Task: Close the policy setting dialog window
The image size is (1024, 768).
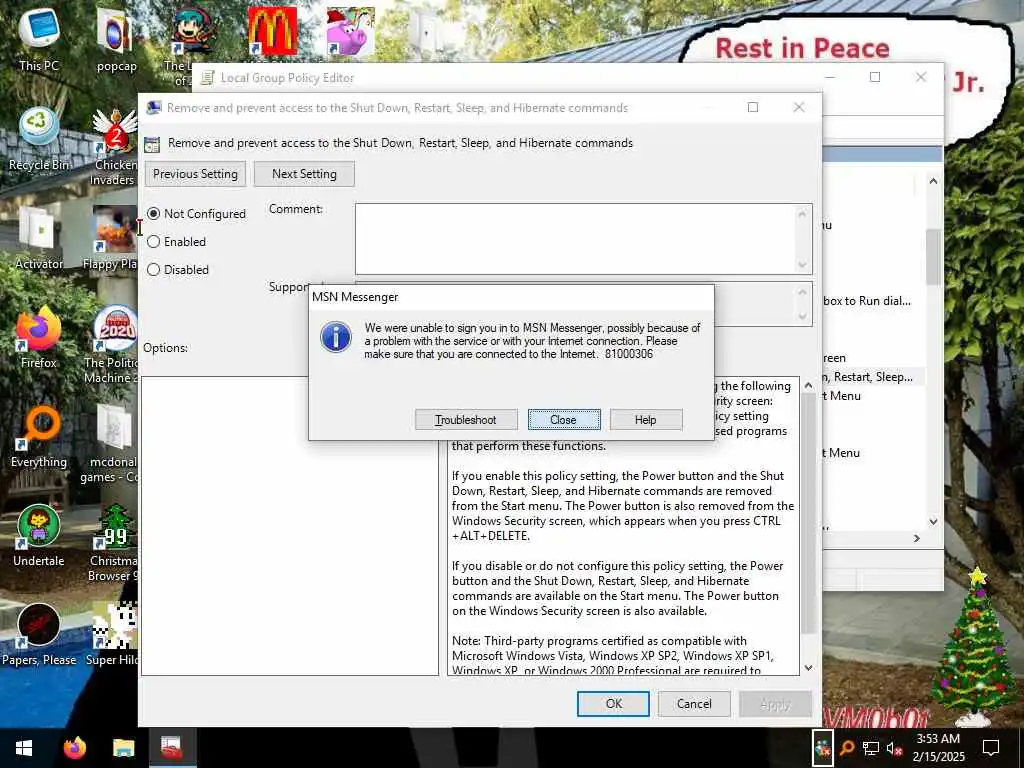Action: pos(799,107)
